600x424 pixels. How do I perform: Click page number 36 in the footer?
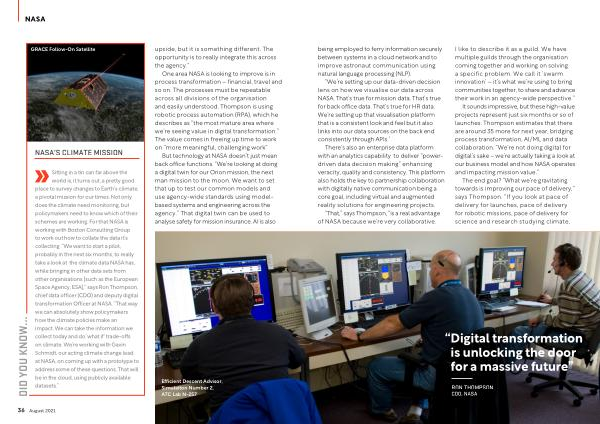point(21,410)
